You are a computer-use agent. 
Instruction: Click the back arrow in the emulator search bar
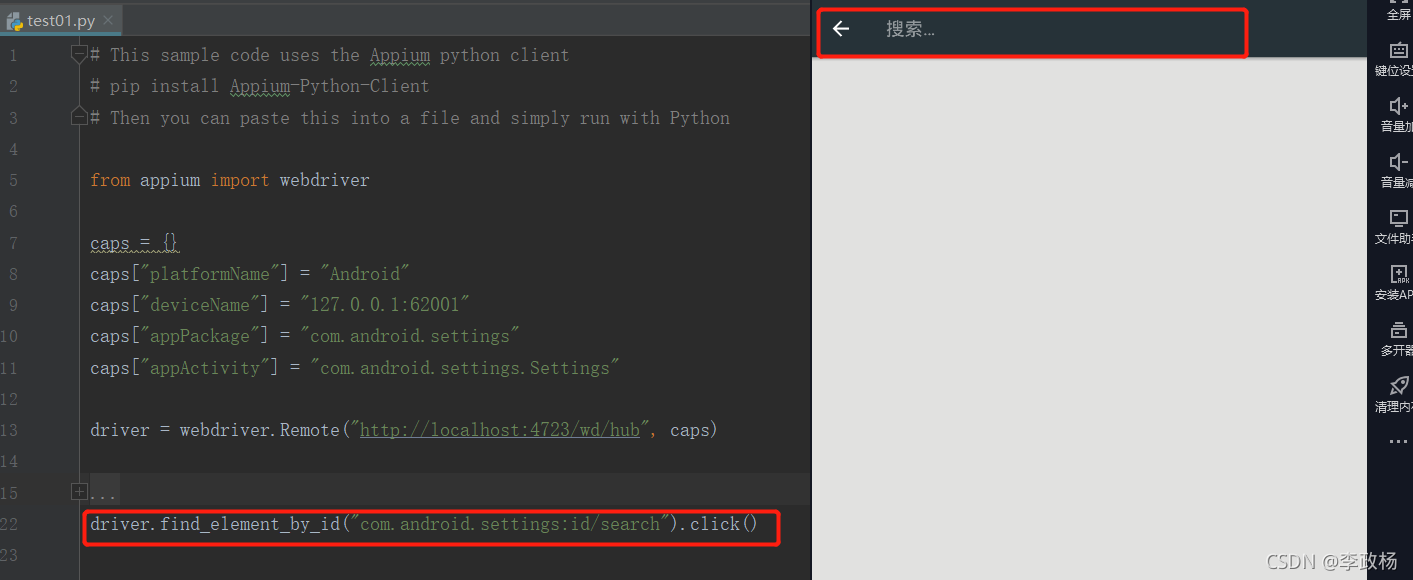[841, 29]
